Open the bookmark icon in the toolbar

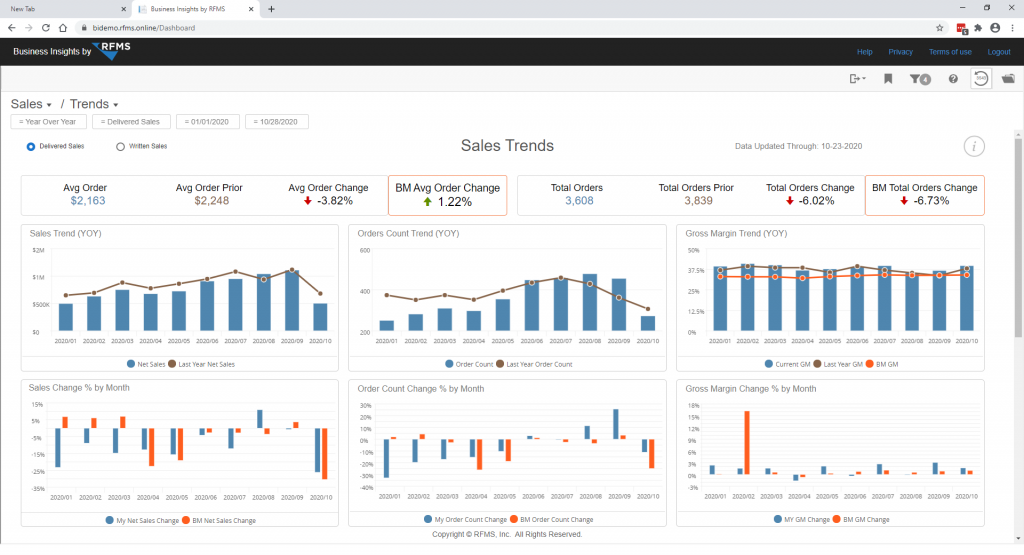point(887,79)
